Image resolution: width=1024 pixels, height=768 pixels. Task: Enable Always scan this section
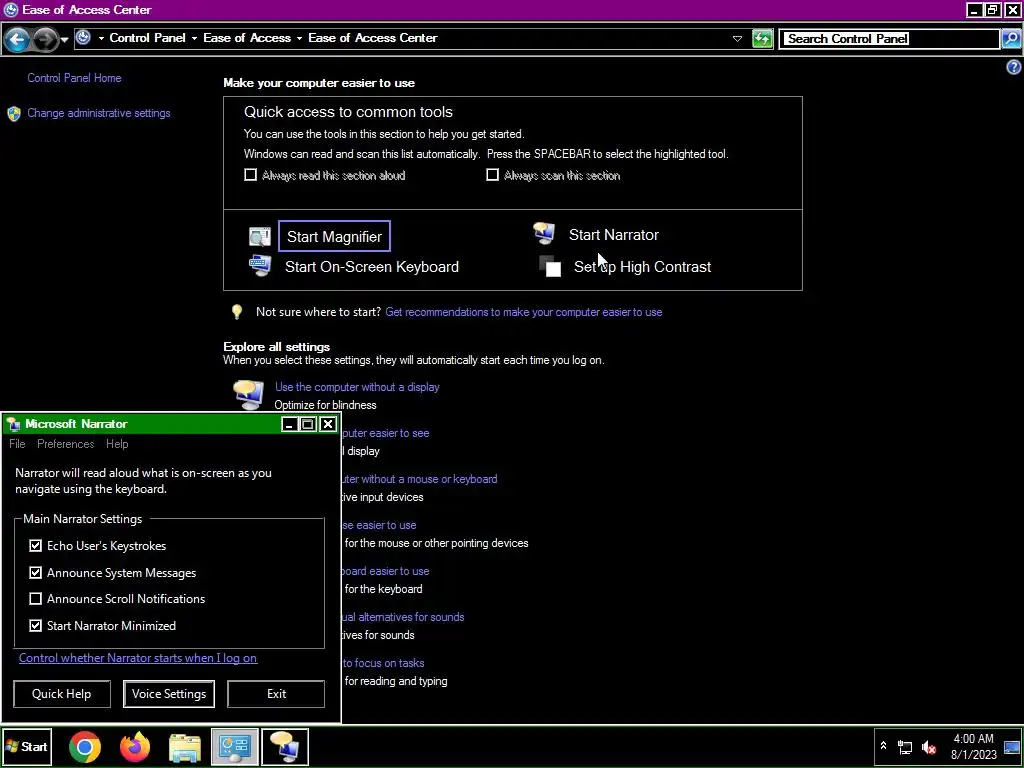492,175
